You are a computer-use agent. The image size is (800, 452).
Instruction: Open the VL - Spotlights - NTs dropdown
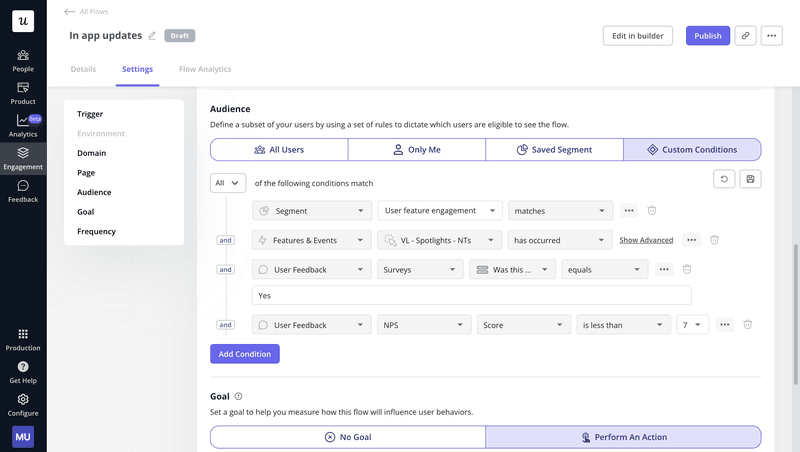440,240
